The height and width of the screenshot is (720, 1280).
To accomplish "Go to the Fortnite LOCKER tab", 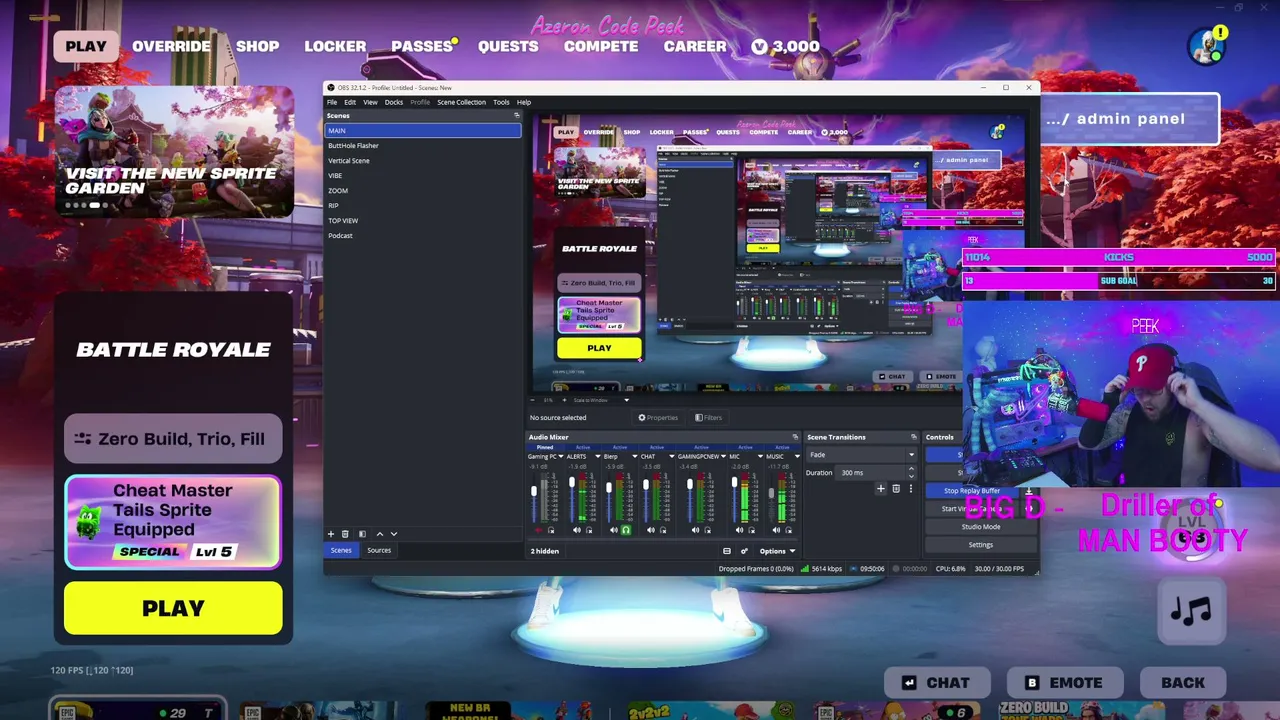I will (335, 46).
